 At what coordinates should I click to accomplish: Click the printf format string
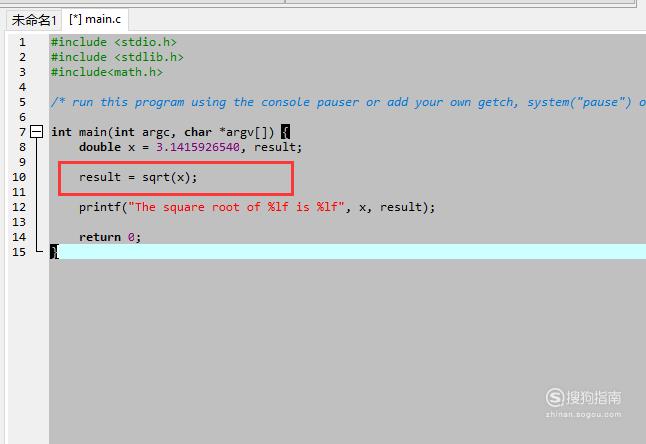(x=236, y=207)
